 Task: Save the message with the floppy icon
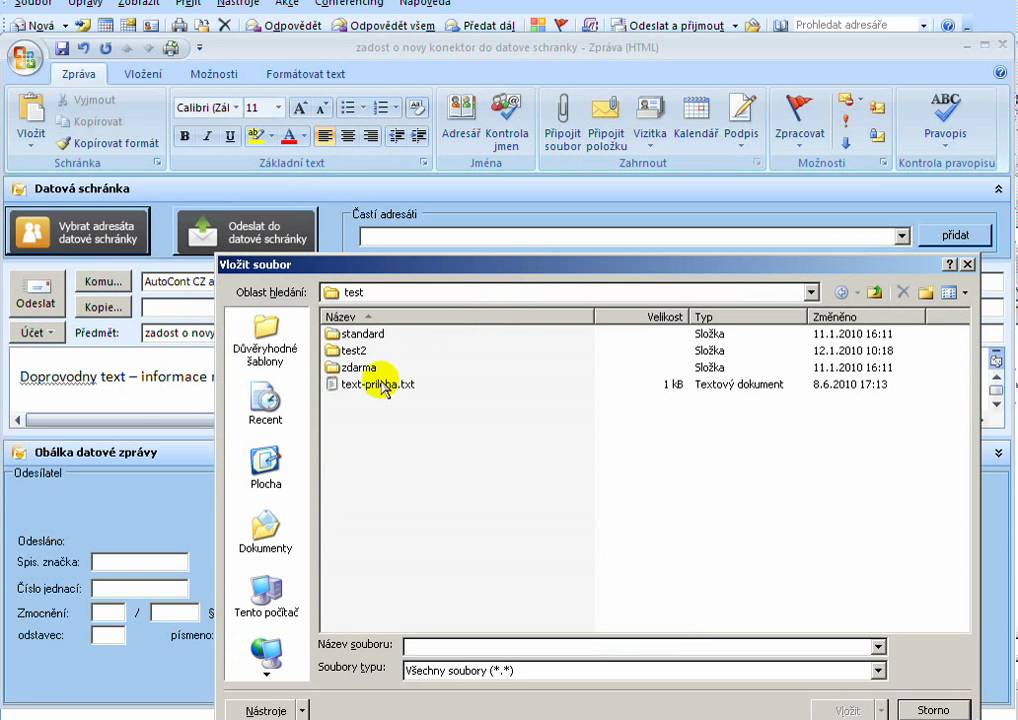pos(62,48)
